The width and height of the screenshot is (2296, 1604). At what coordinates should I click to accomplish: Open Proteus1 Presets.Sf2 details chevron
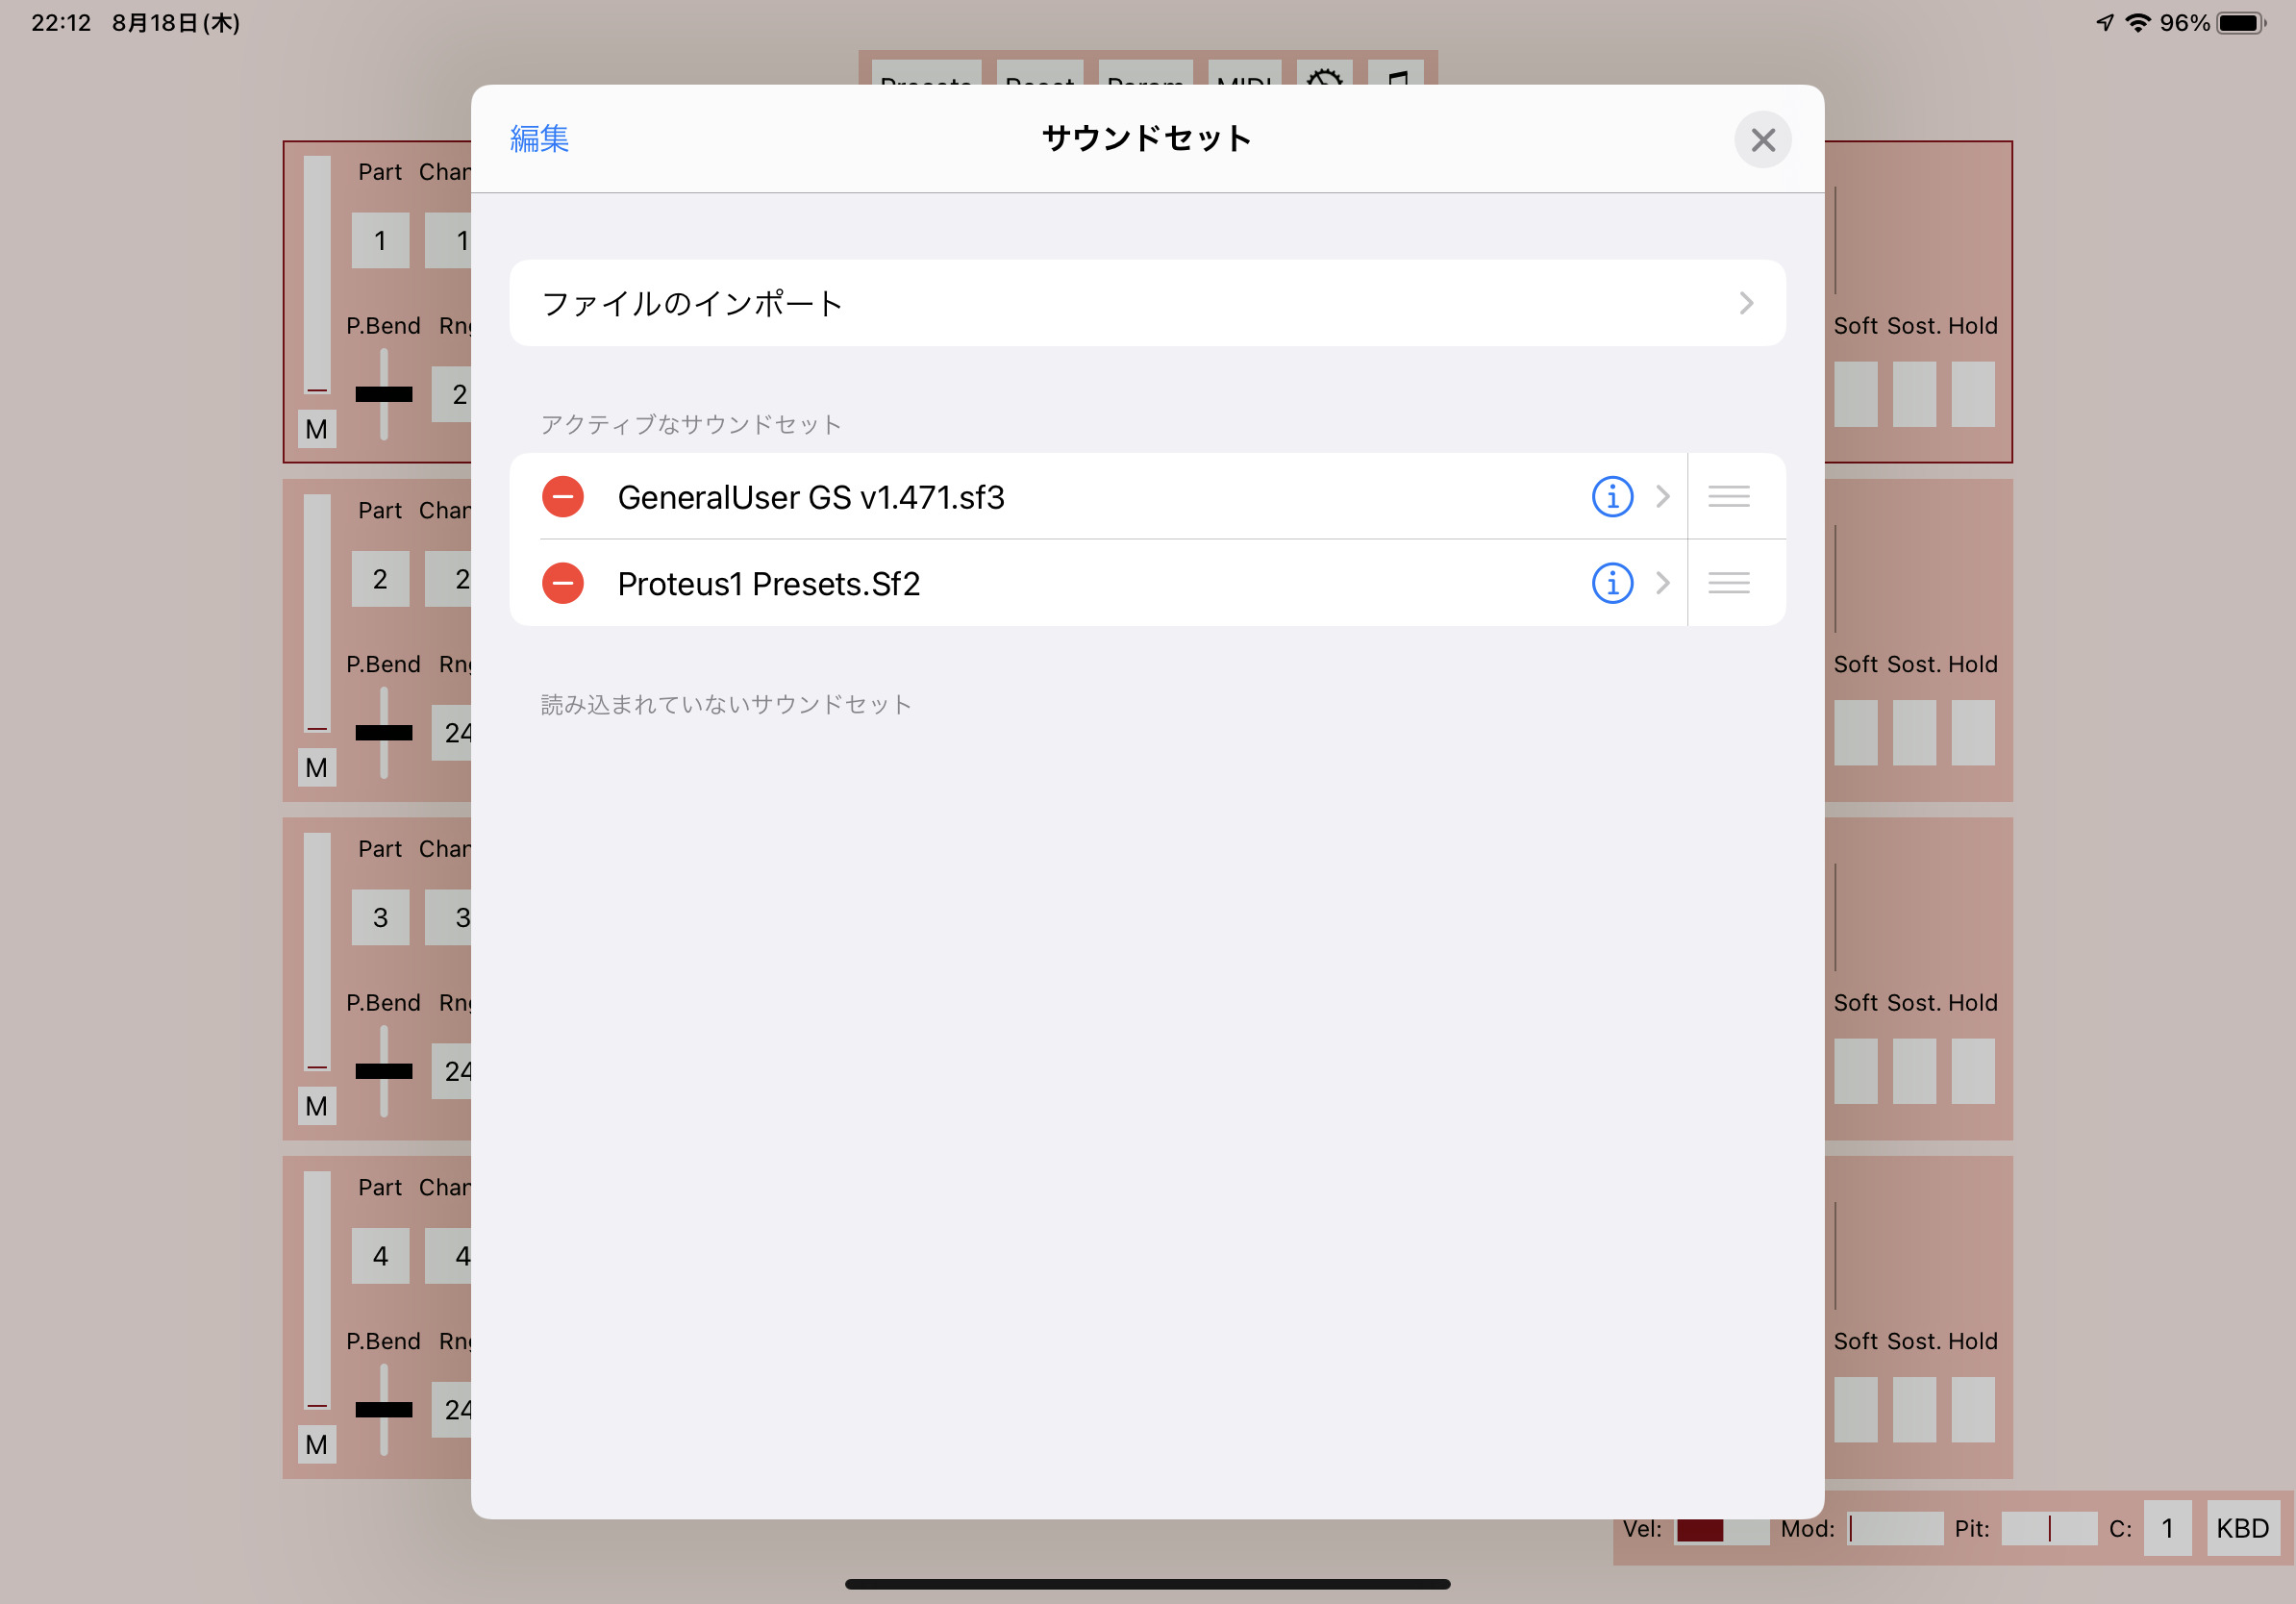[x=1663, y=583]
